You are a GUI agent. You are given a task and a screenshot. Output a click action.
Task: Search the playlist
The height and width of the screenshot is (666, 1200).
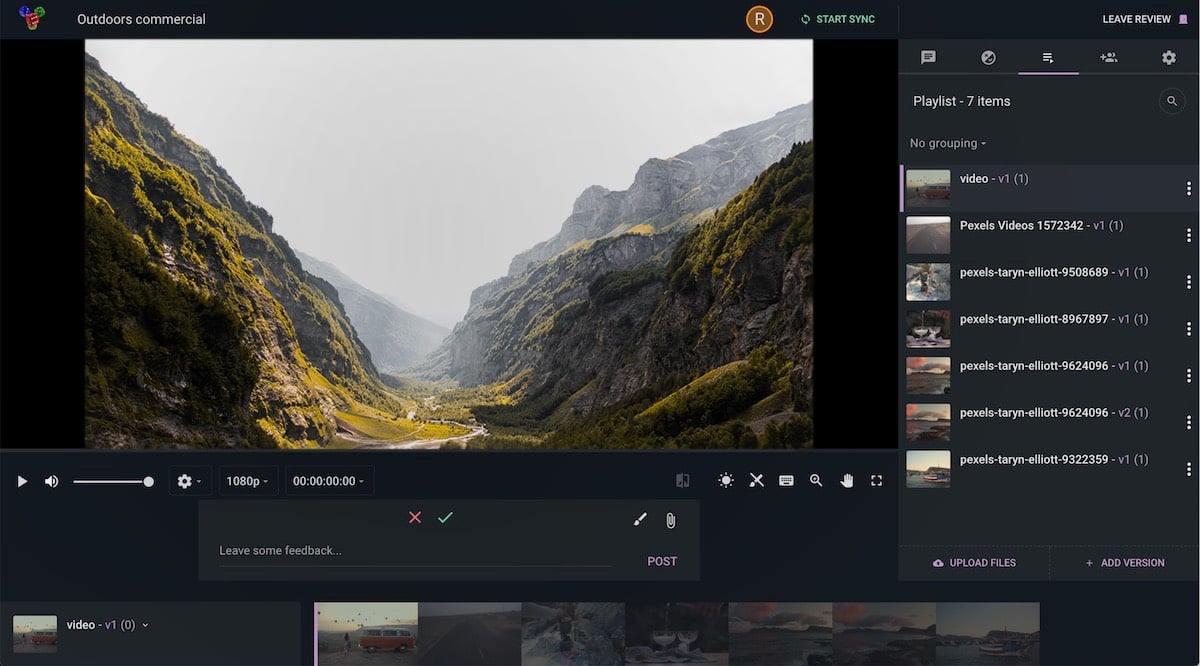coord(1171,101)
